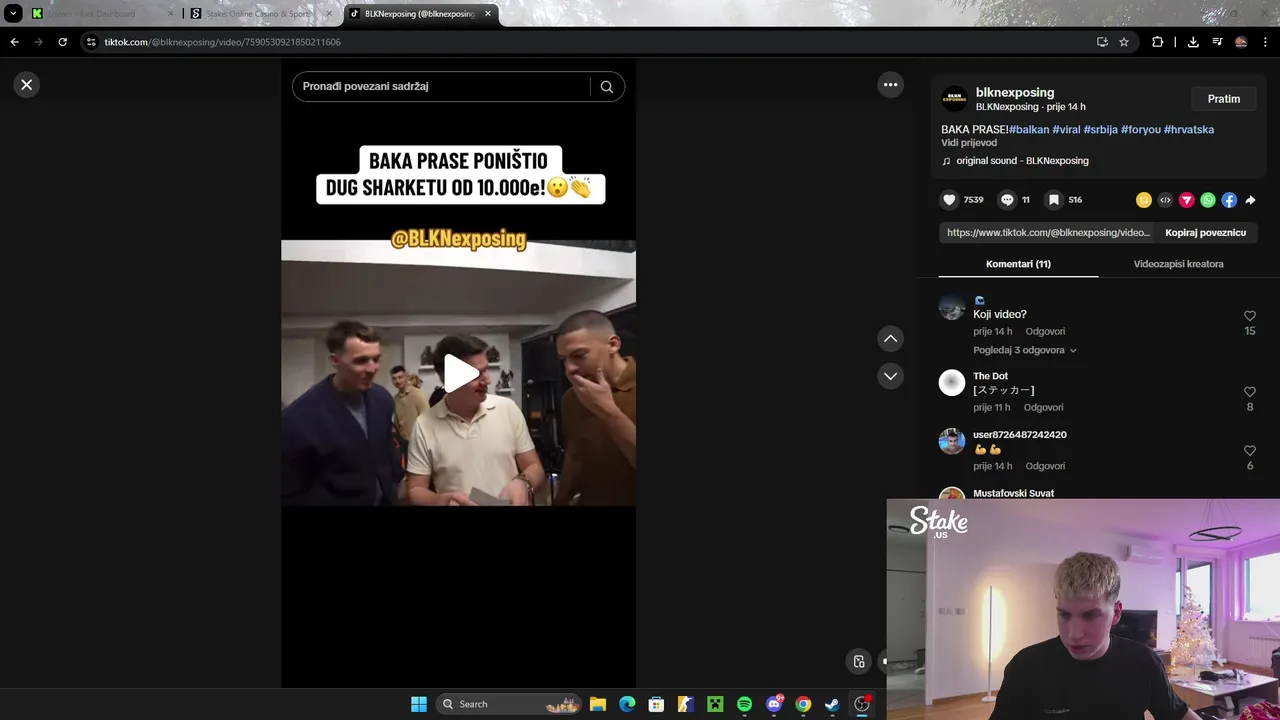Go to previous video with up arrow

point(891,339)
